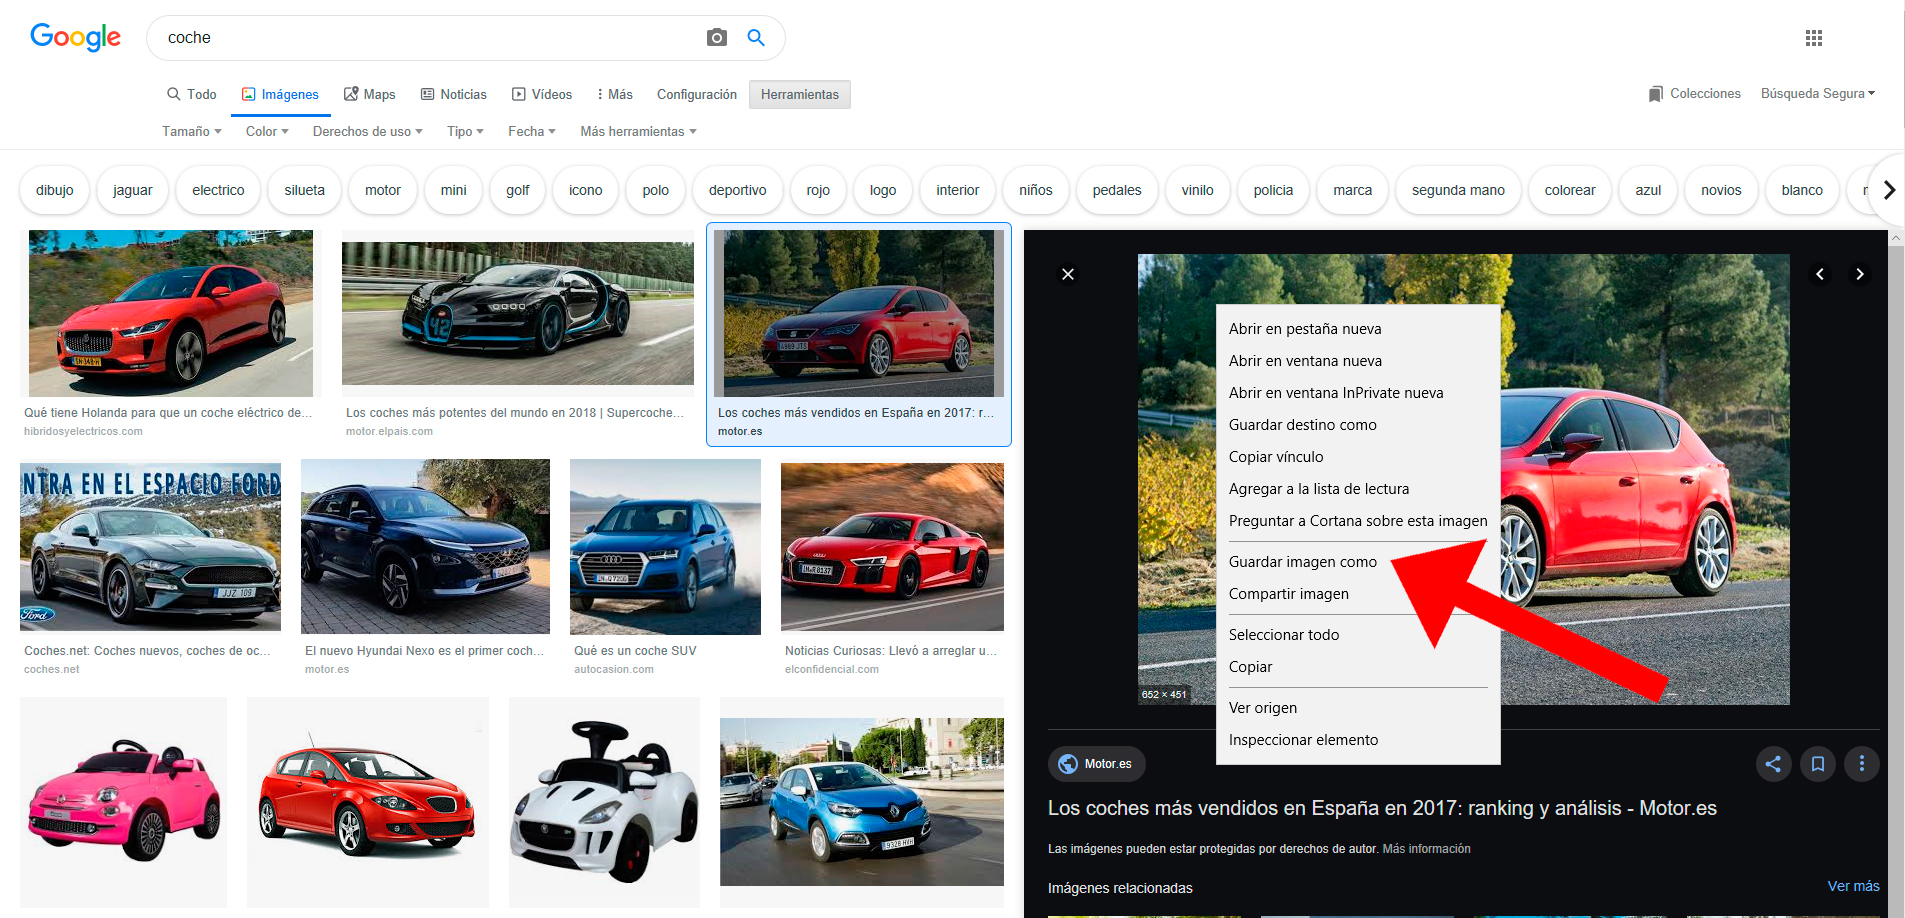Open the Tamaño filter dropdown
This screenshot has width=1905, height=918.
pyautogui.click(x=190, y=131)
